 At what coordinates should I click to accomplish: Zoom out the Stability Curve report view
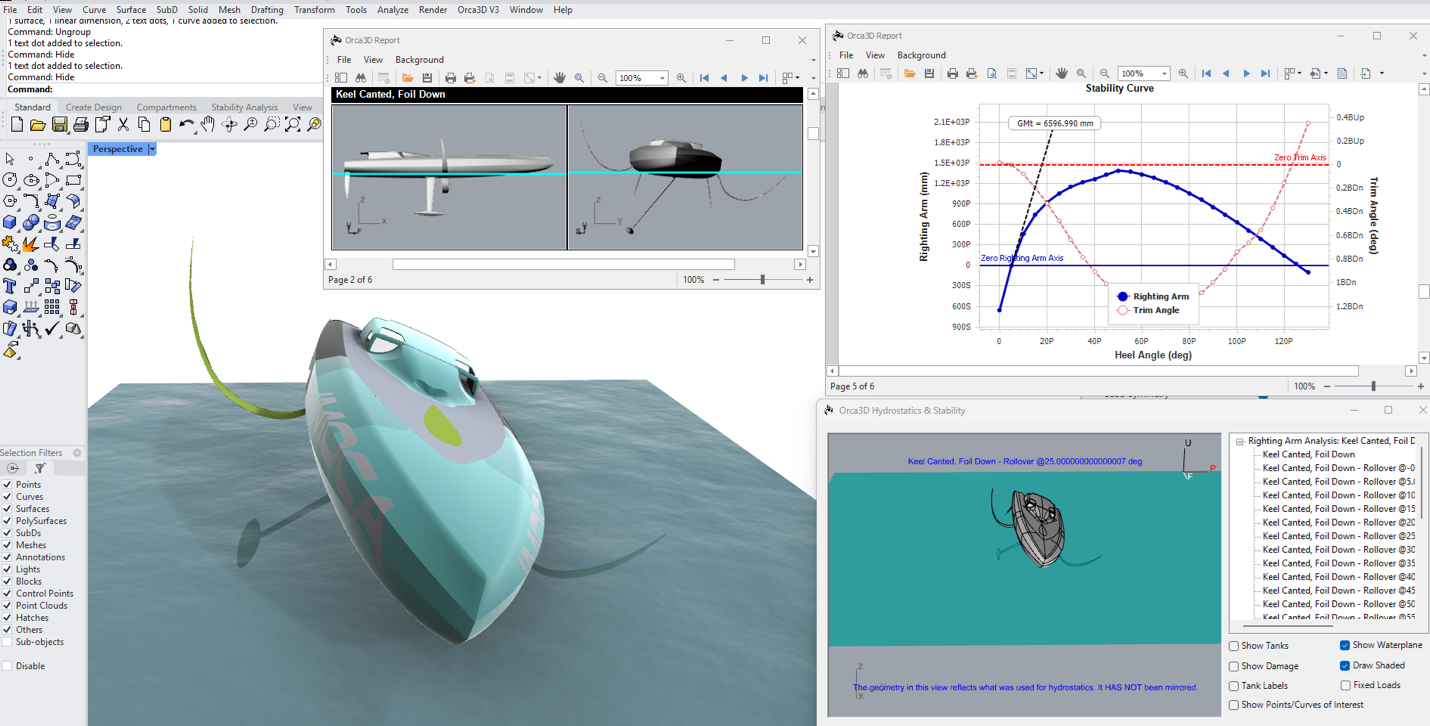1103,72
